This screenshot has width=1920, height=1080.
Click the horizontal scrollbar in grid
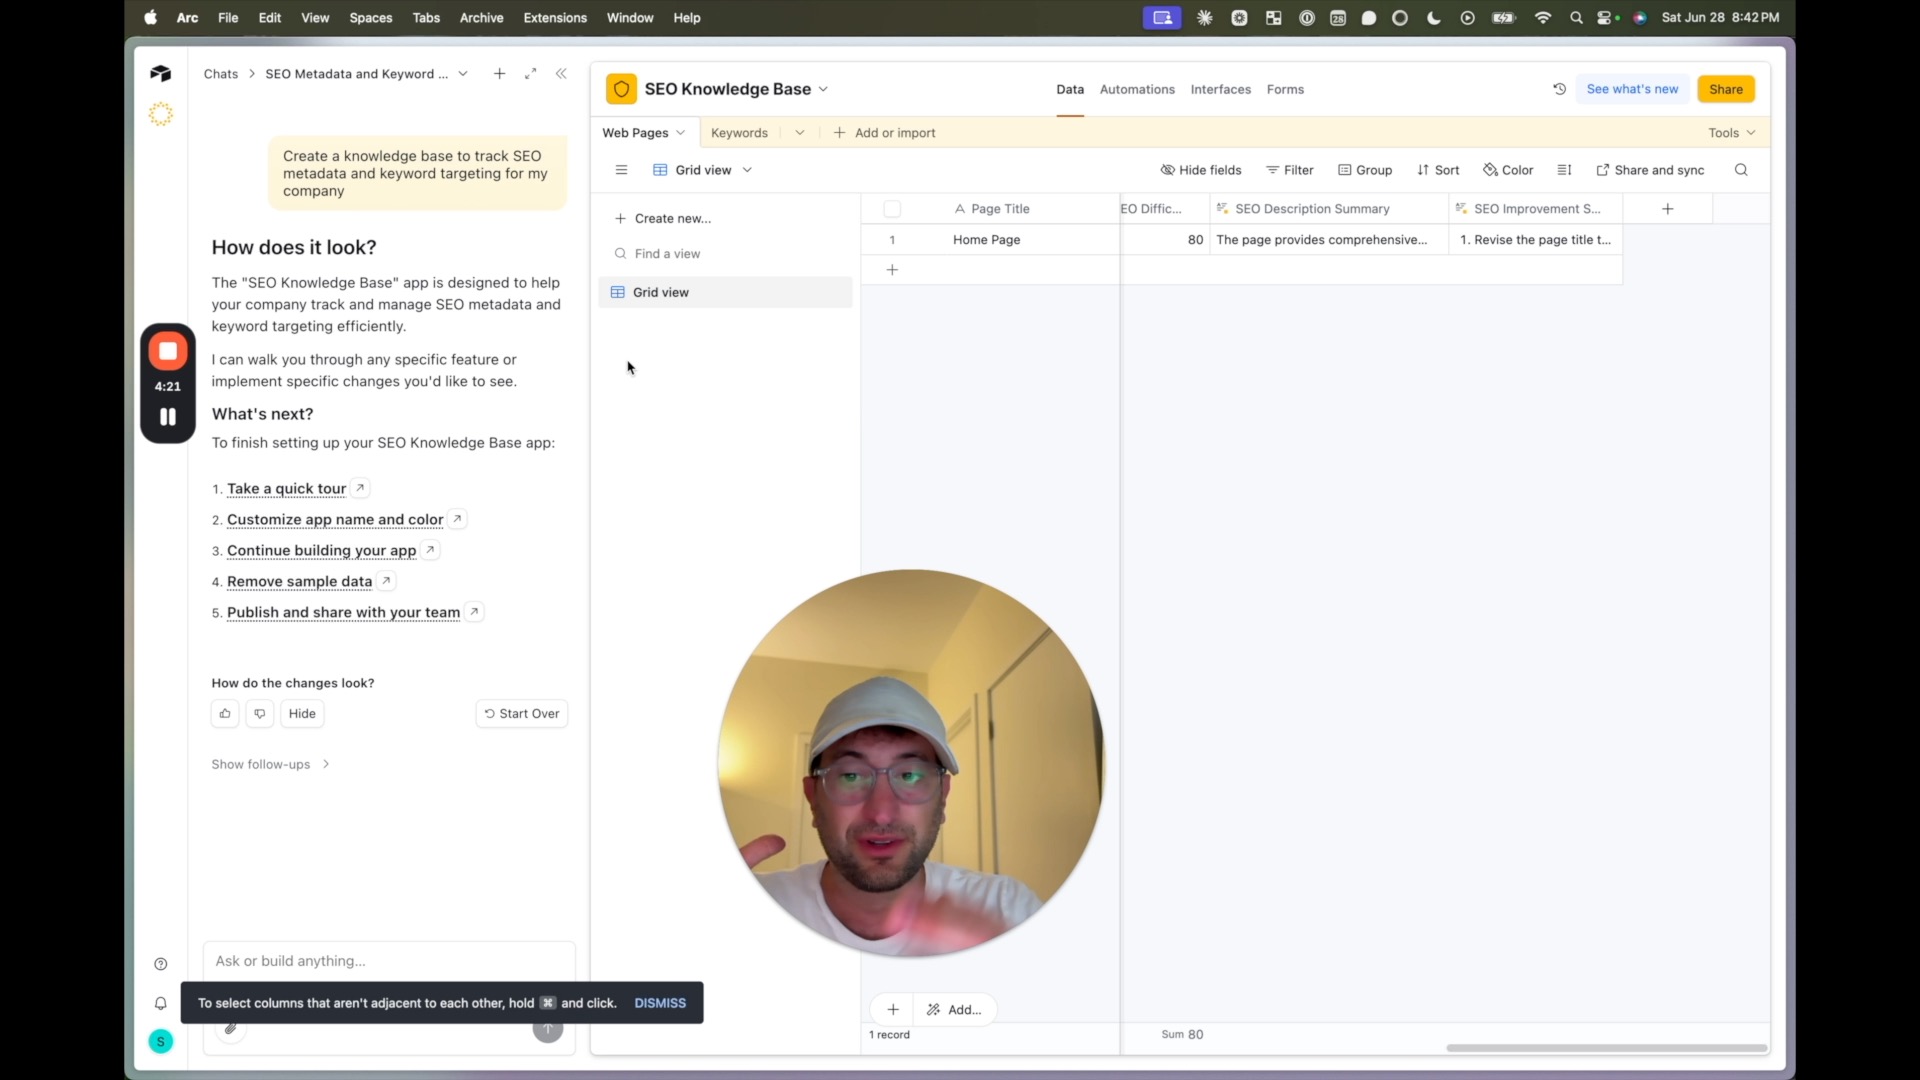[1606, 1048]
